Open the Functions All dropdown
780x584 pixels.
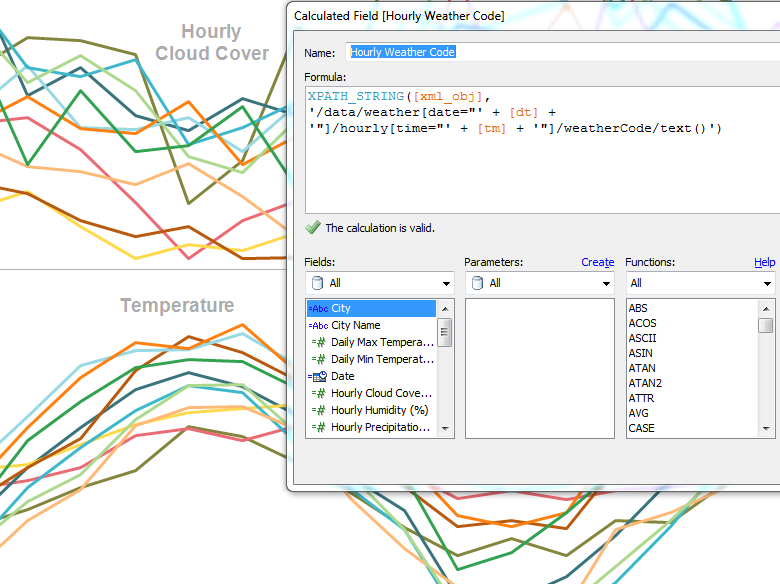(700, 283)
